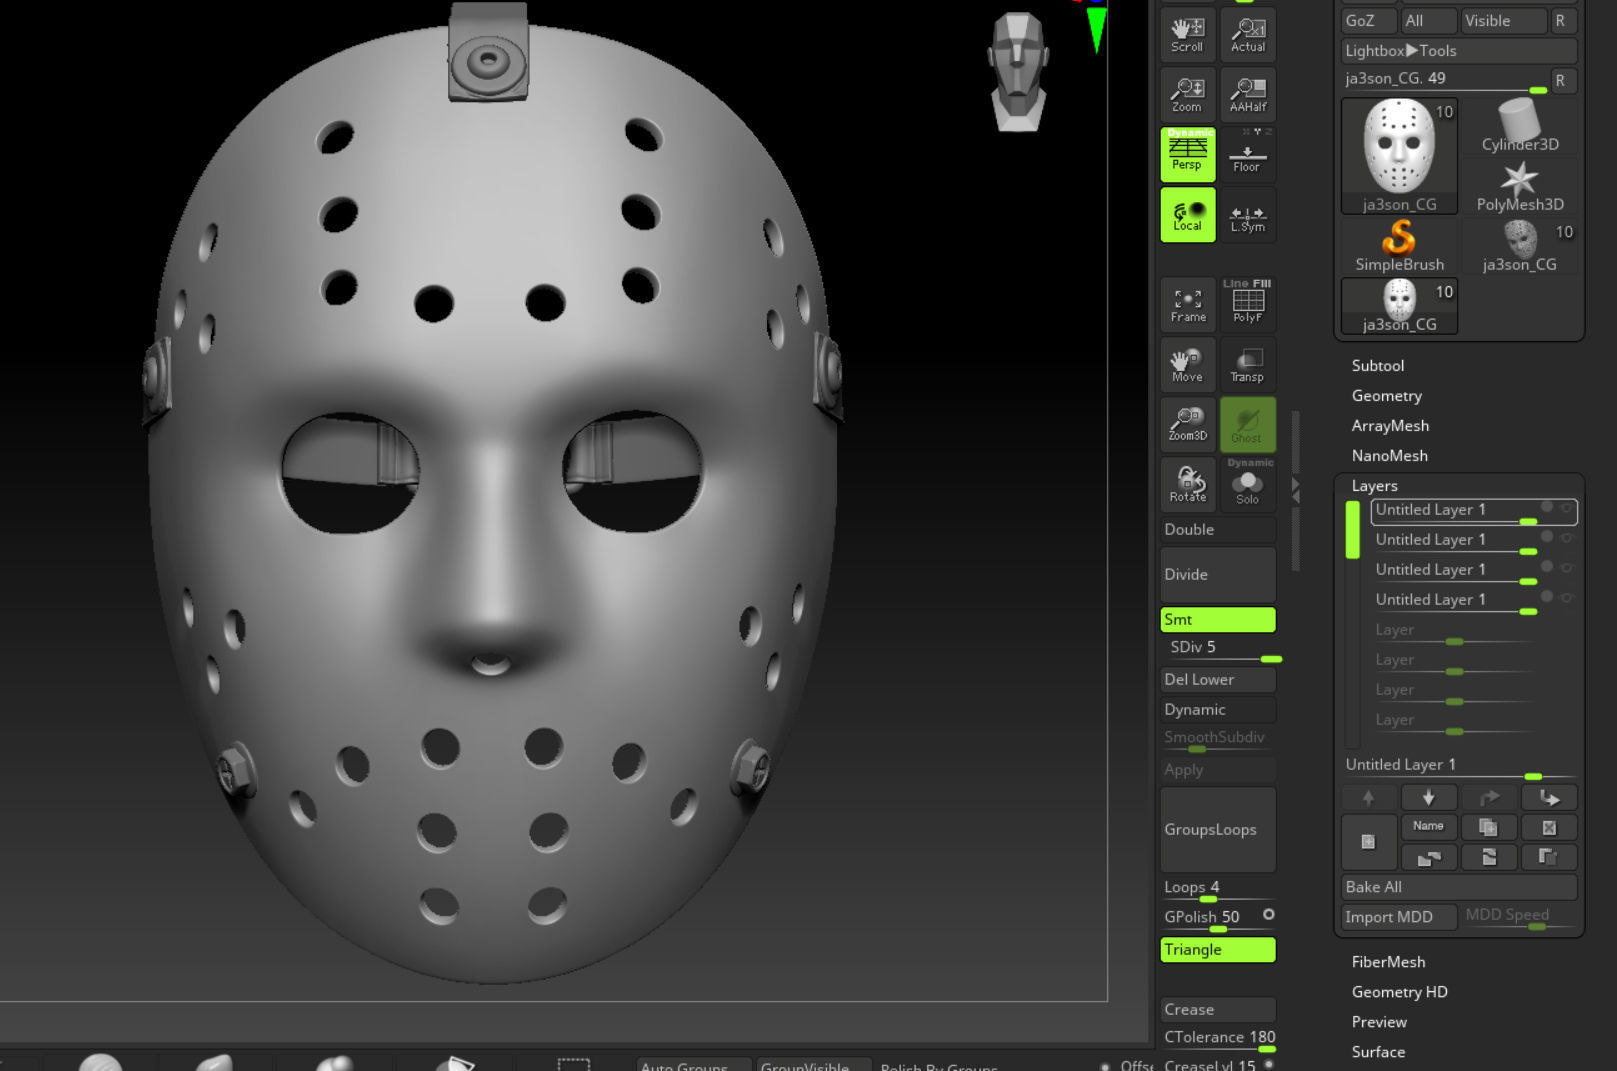Select the Cylinder3D tool

point(1519,126)
